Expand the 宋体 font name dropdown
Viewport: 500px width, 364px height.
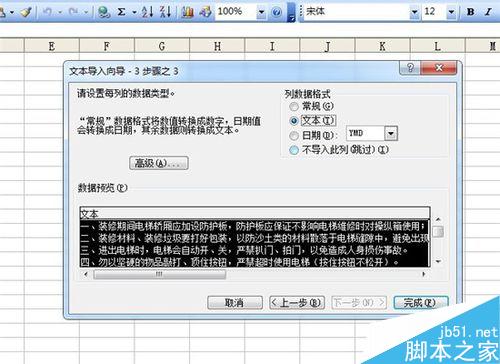pos(414,12)
